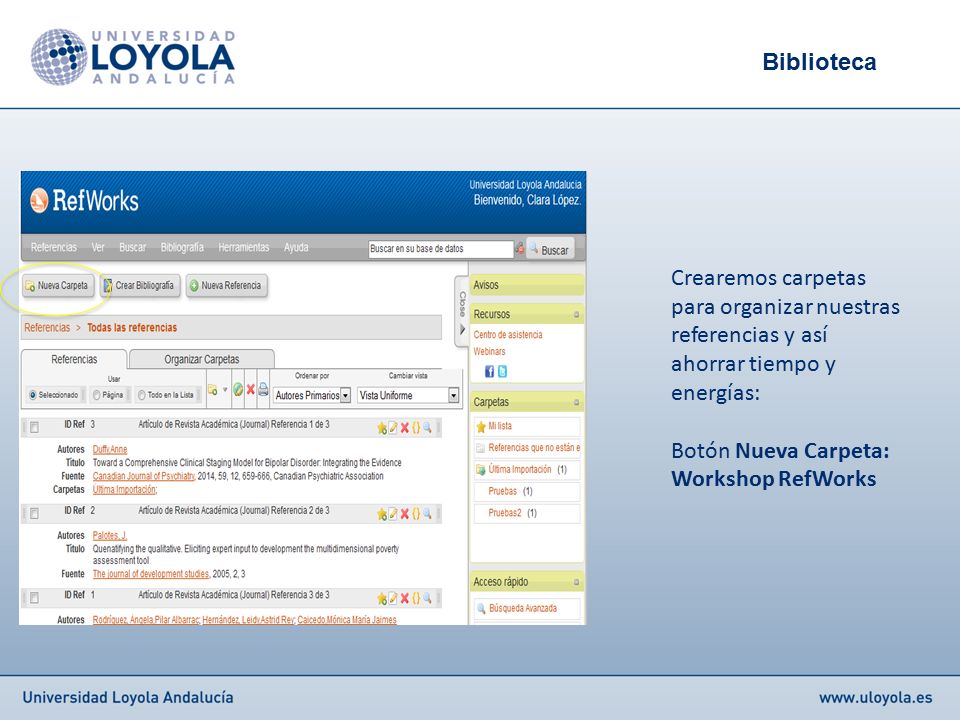
Task: Collapse the Carpetas panel
Action: click(576, 403)
